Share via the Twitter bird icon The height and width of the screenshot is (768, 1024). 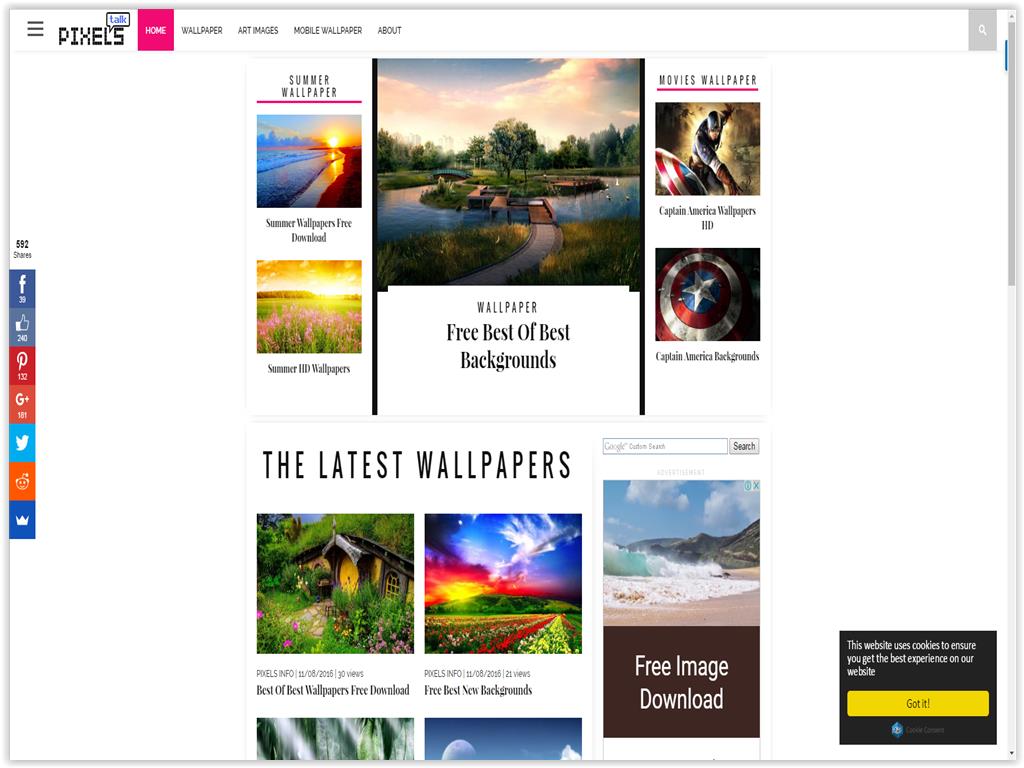(x=22, y=443)
